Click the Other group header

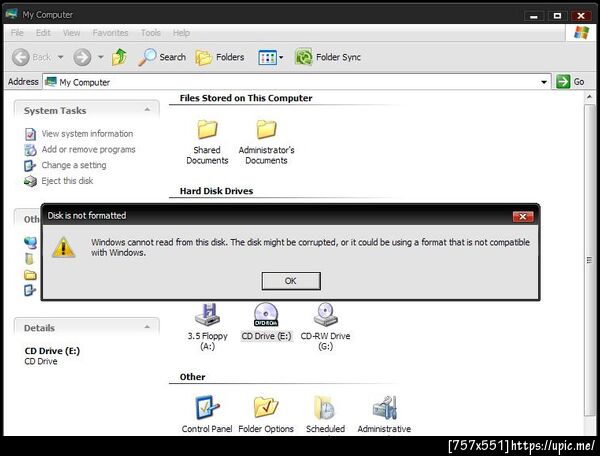point(192,377)
